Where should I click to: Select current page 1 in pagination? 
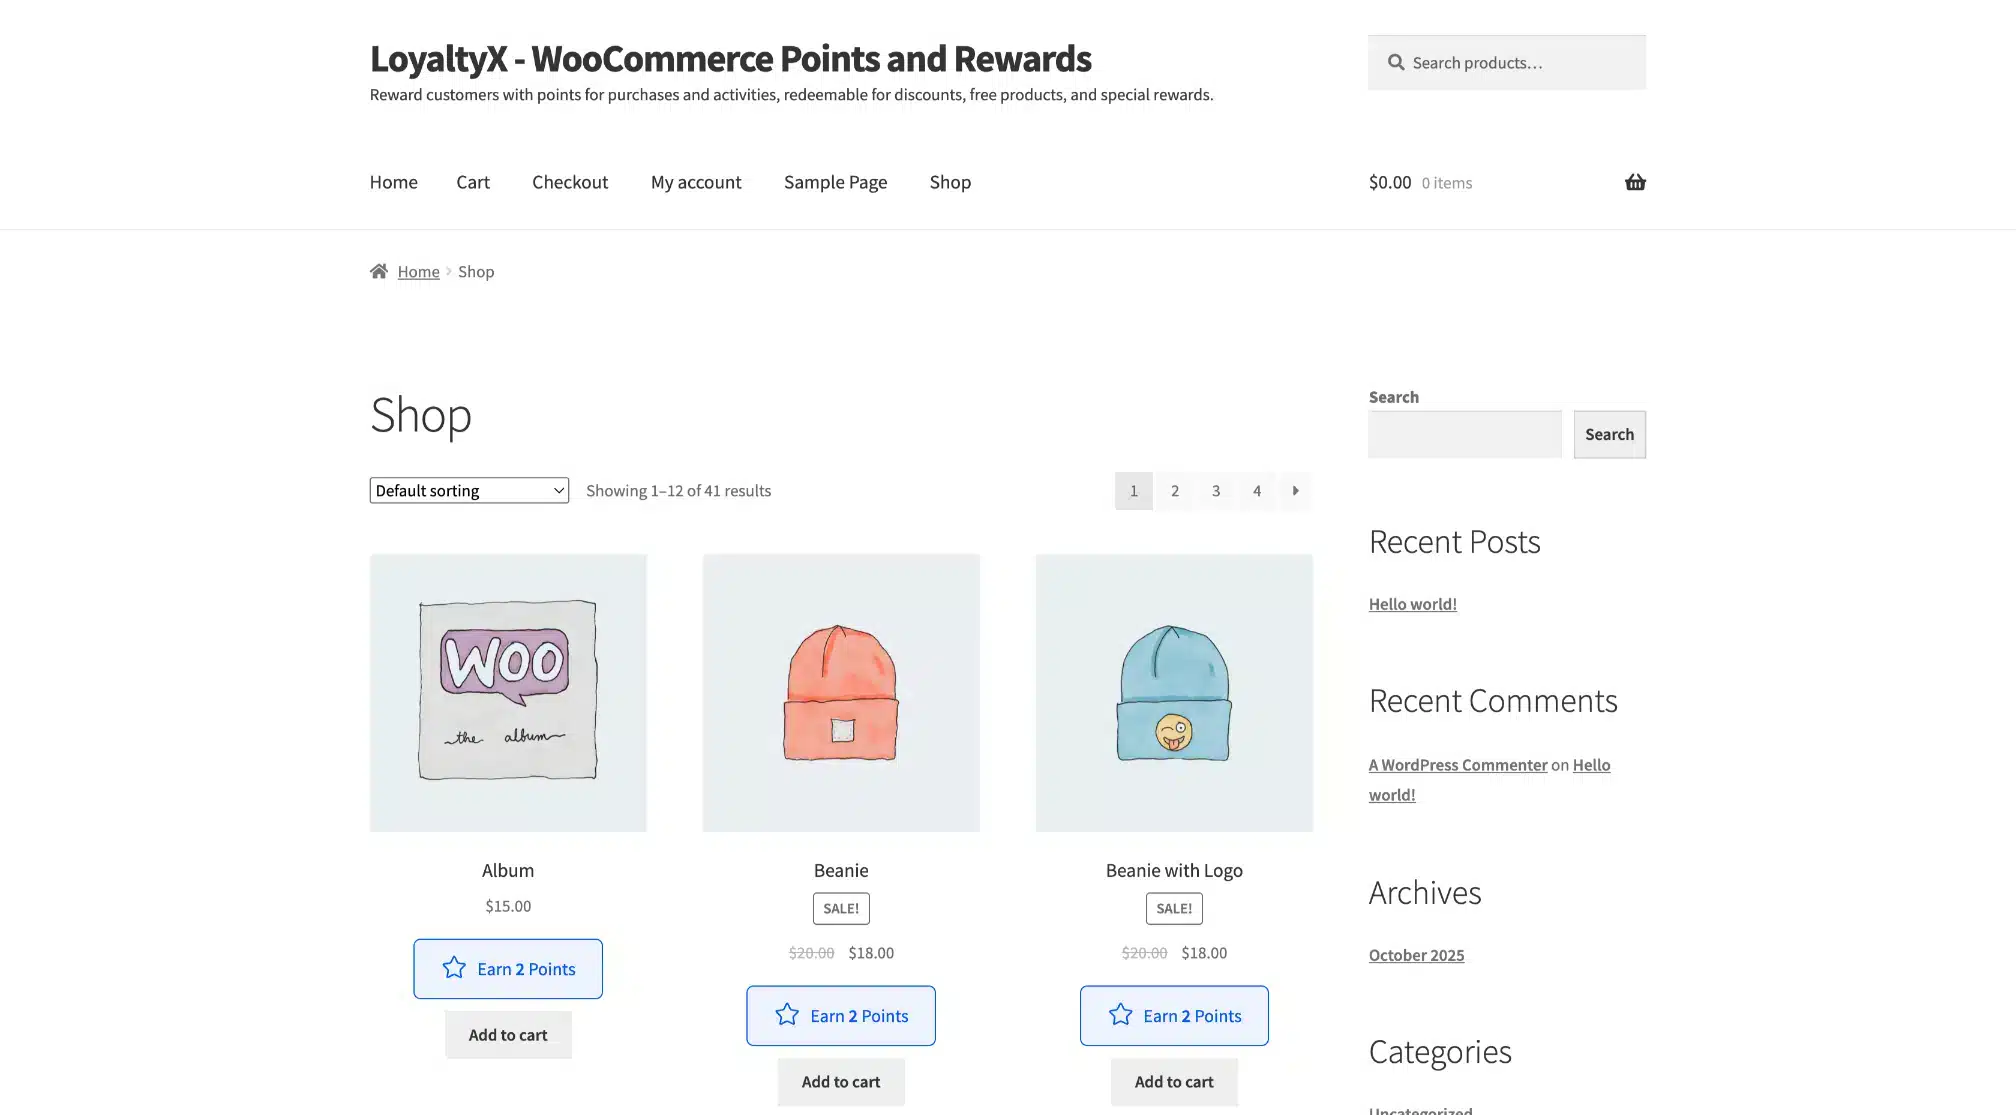point(1134,491)
